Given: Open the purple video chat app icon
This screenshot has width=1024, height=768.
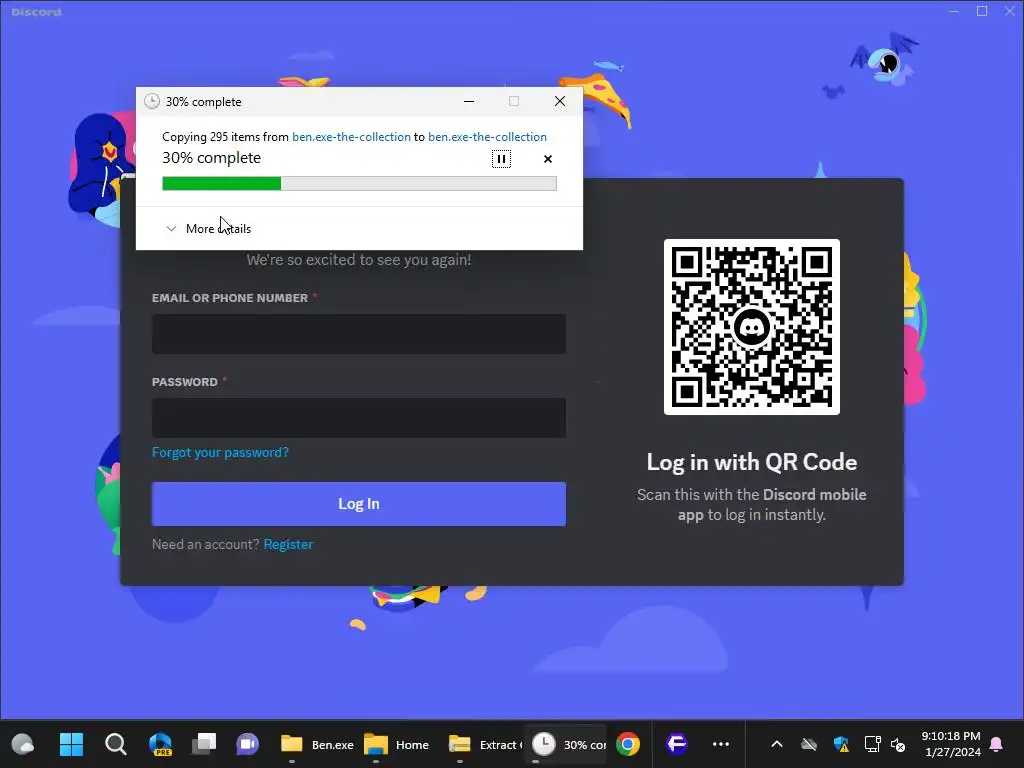Looking at the screenshot, I should [x=248, y=744].
